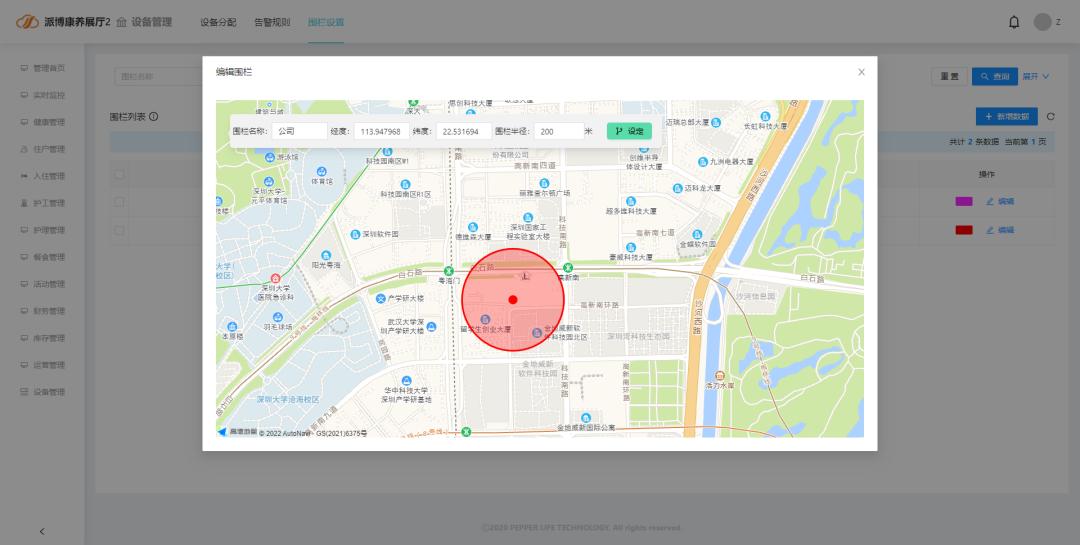This screenshot has width=1080, height=545.
Task: Toggle the select-all checkbox in the table header
Action: pos(119,174)
